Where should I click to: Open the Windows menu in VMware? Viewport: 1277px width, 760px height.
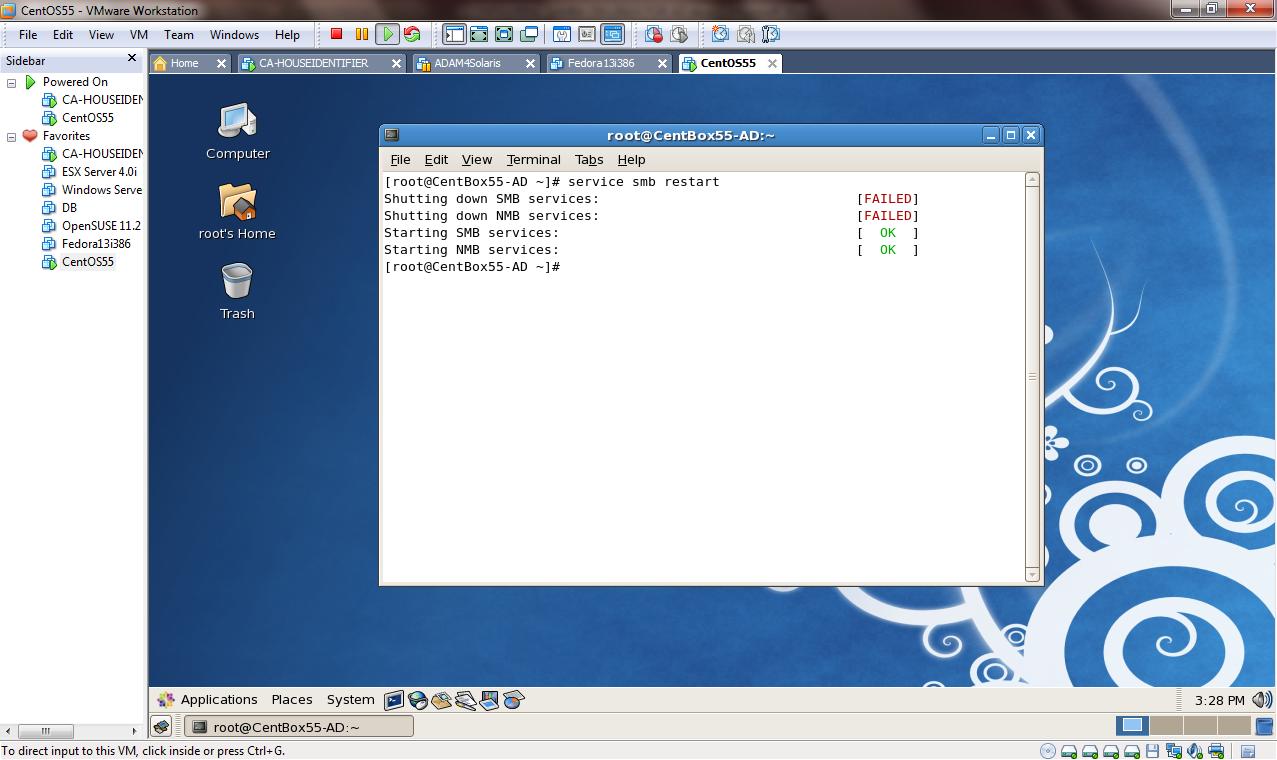[x=234, y=34]
